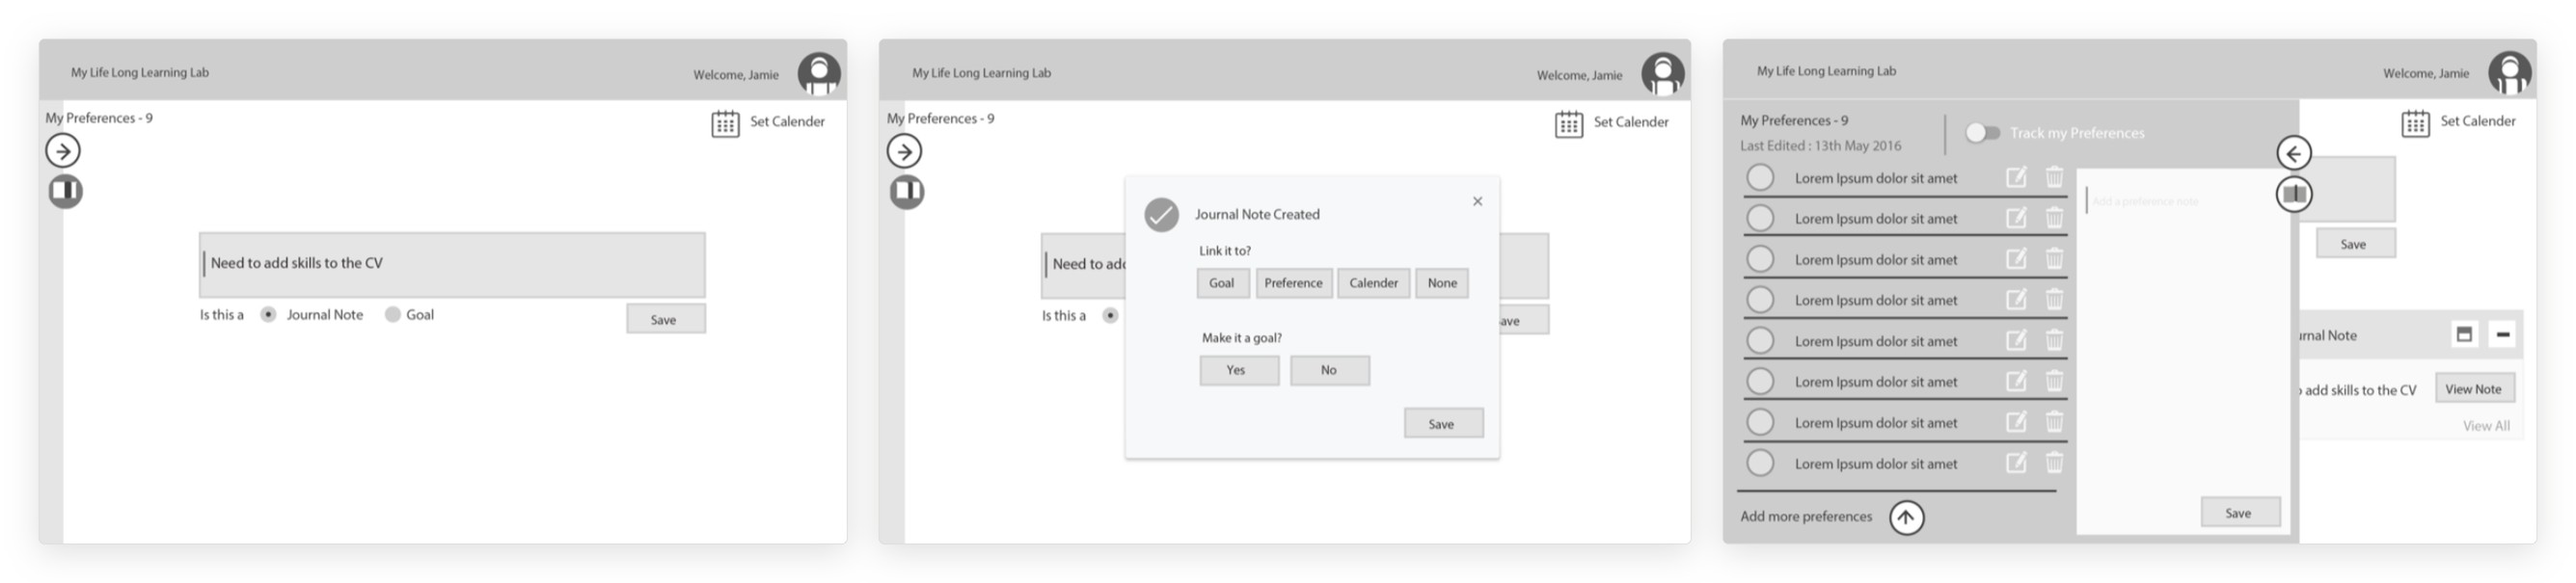The height and width of the screenshot is (583, 2576).
Task: Click the Set Calender calendar icon on the left screen
Action: coord(725,124)
